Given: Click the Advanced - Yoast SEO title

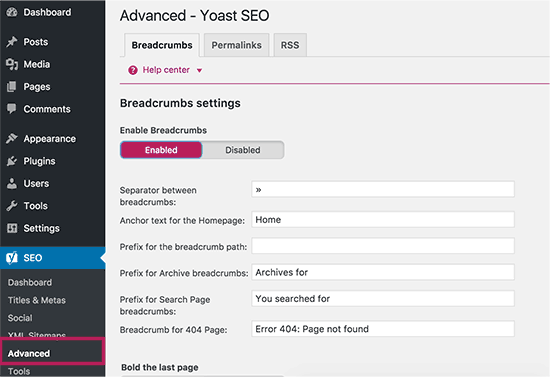Looking at the screenshot, I should [194, 16].
